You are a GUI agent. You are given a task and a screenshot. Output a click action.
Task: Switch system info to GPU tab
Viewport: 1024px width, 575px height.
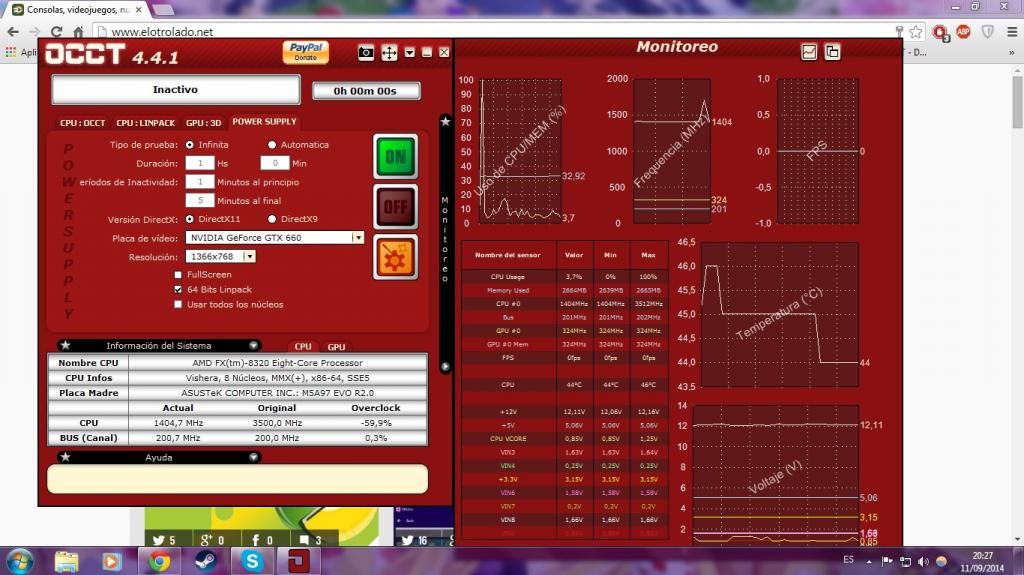click(x=336, y=347)
